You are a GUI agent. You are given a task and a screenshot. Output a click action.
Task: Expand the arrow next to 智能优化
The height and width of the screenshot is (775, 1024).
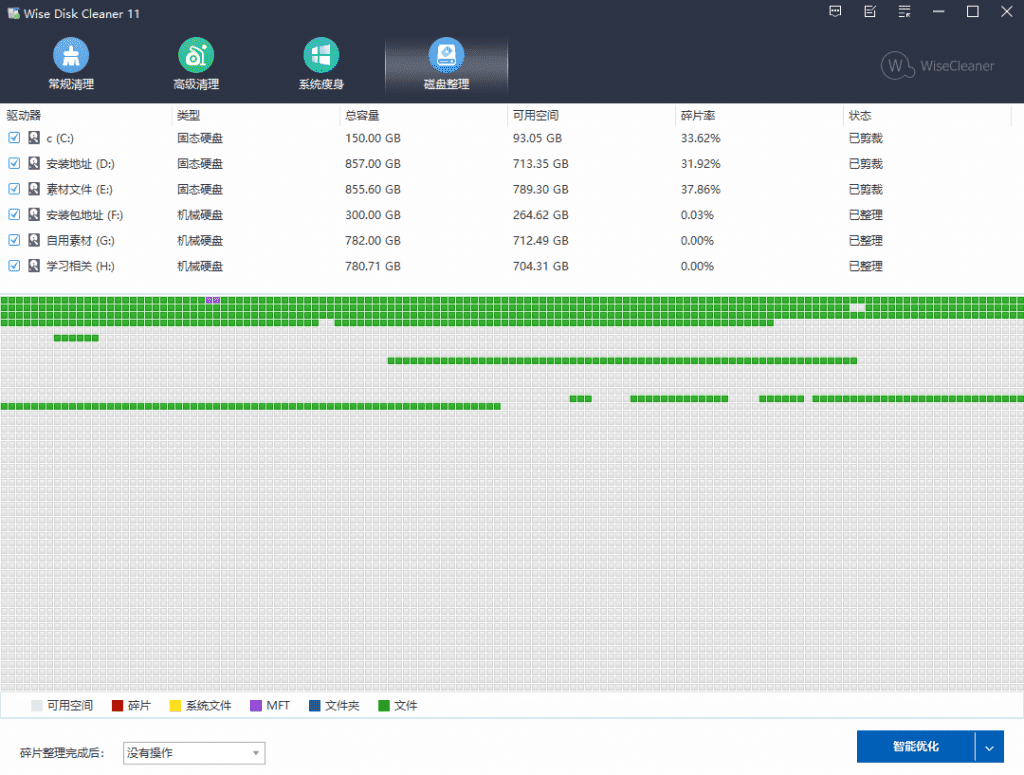[989, 747]
